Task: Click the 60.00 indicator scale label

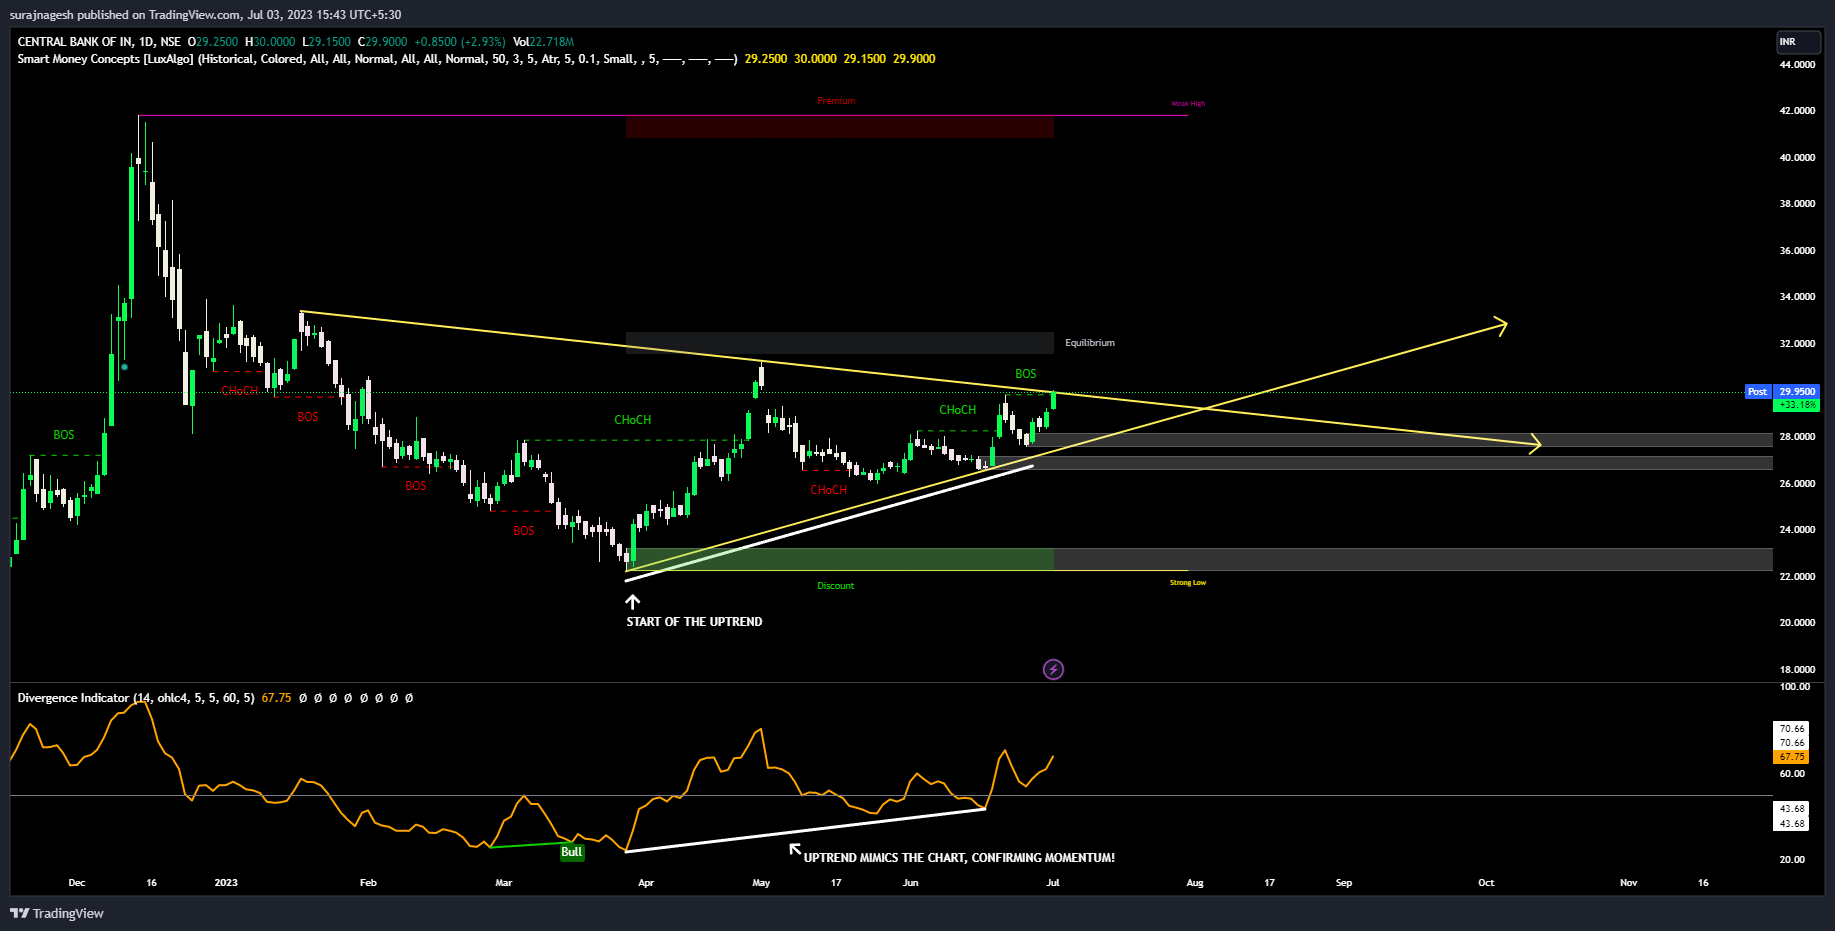Action: tap(1792, 774)
